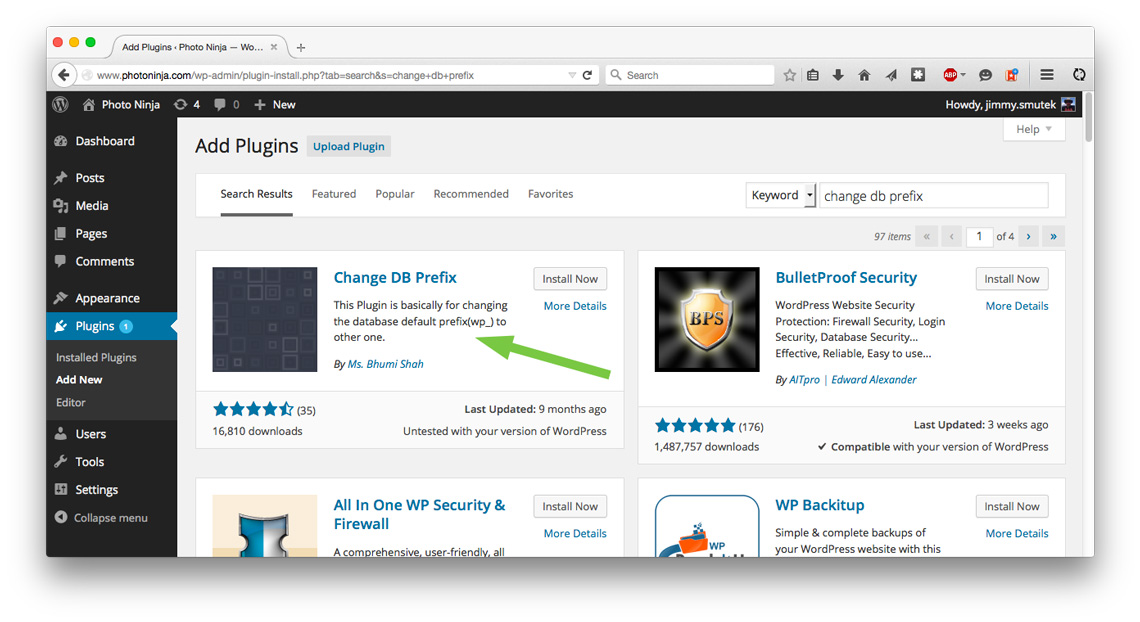This screenshot has width=1140, height=622.
Task: Open the plugin Editor submenu
Action: 71,402
